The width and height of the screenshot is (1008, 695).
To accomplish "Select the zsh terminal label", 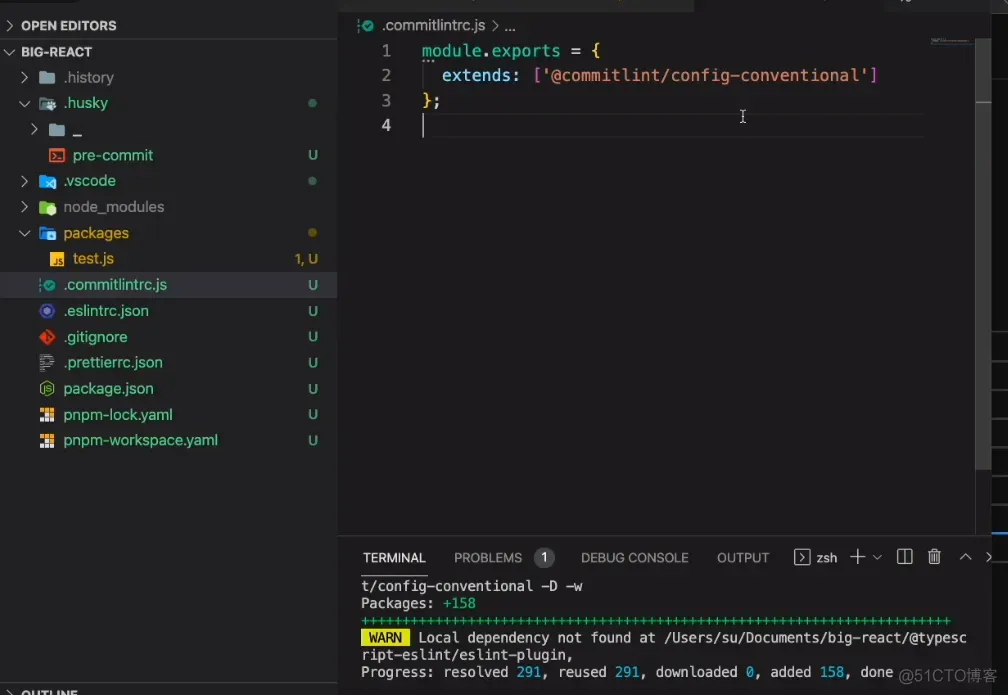I will coord(826,558).
